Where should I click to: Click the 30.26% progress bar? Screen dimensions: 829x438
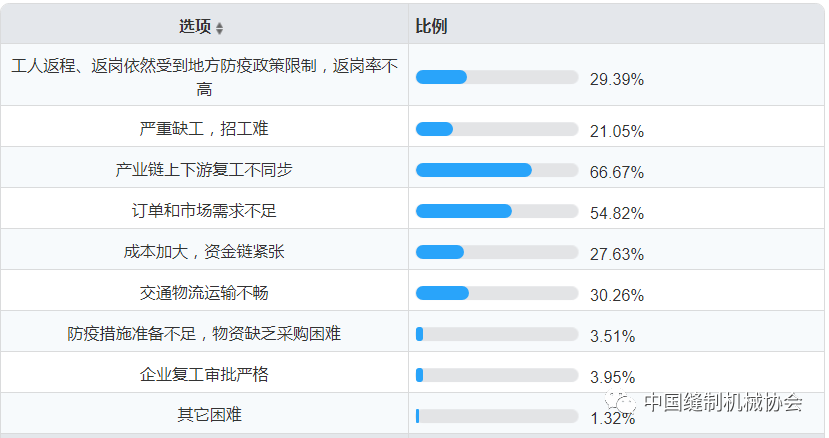(x=497, y=293)
